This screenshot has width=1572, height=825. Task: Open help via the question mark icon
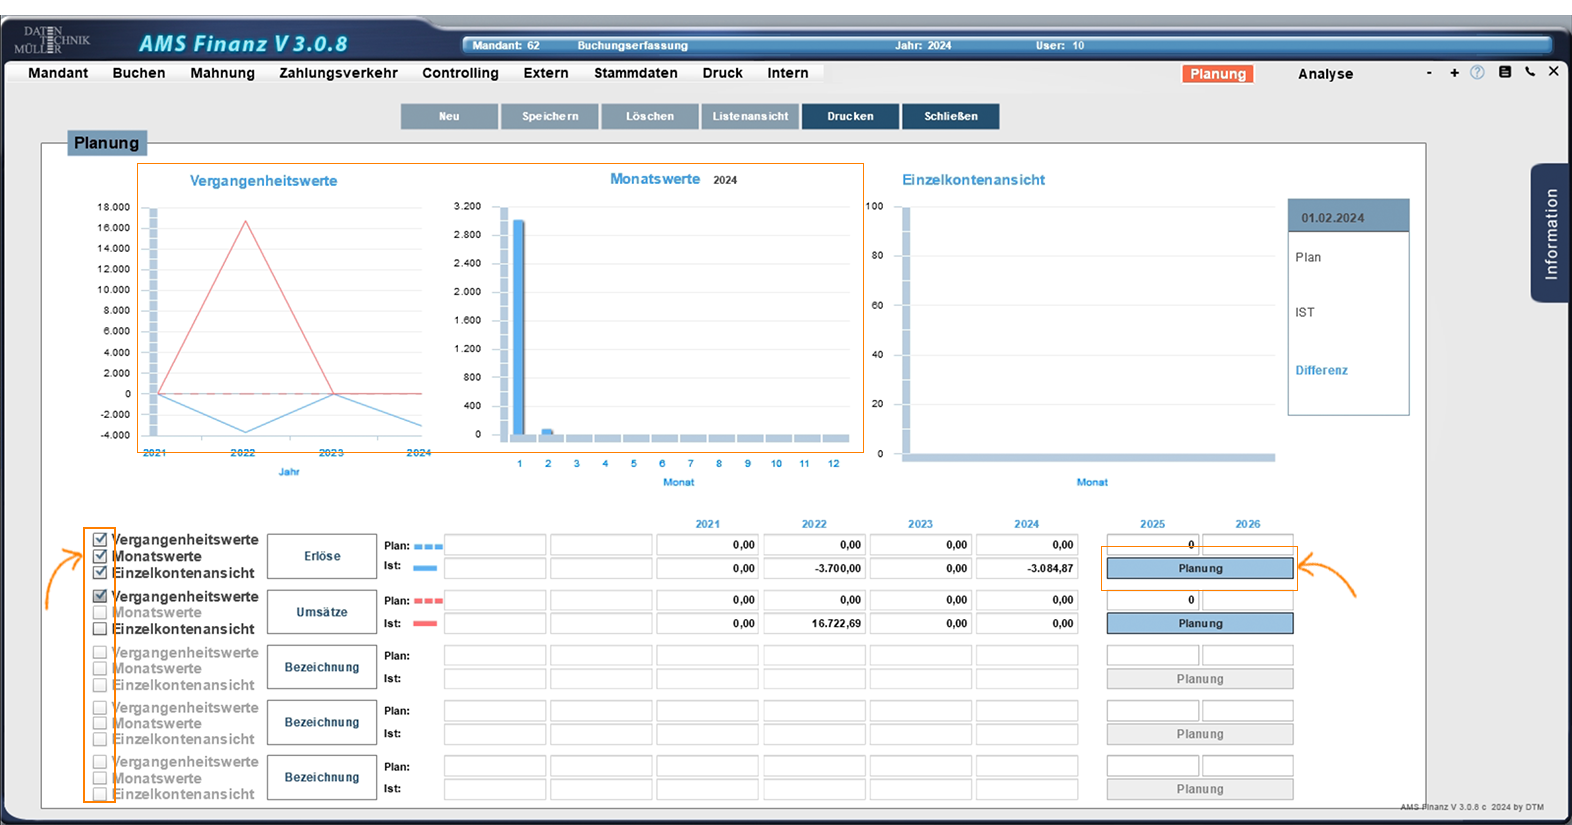click(x=1477, y=73)
